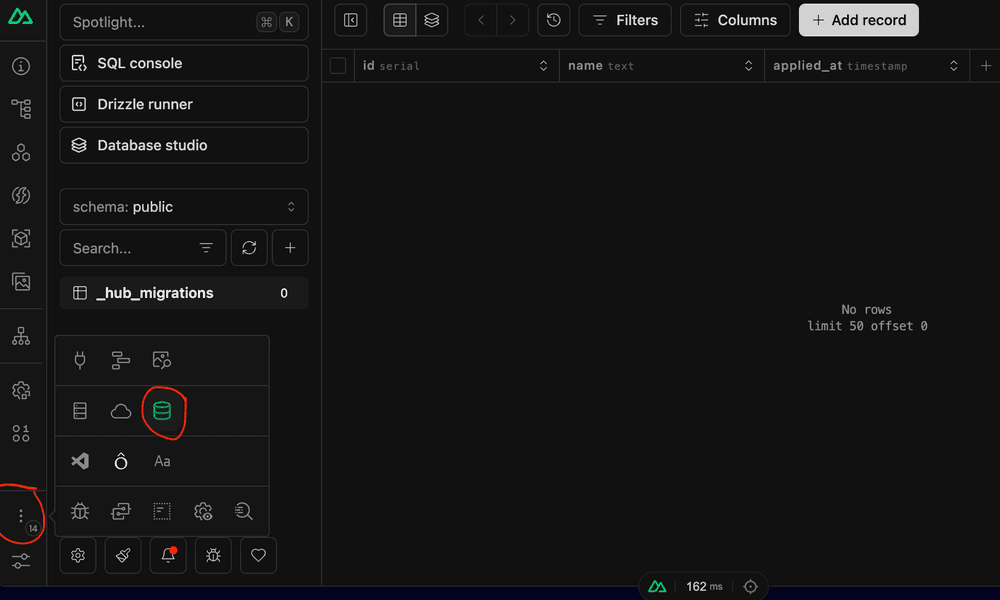Click the notification bell with red badge
This screenshot has width=1000, height=600.
168,555
